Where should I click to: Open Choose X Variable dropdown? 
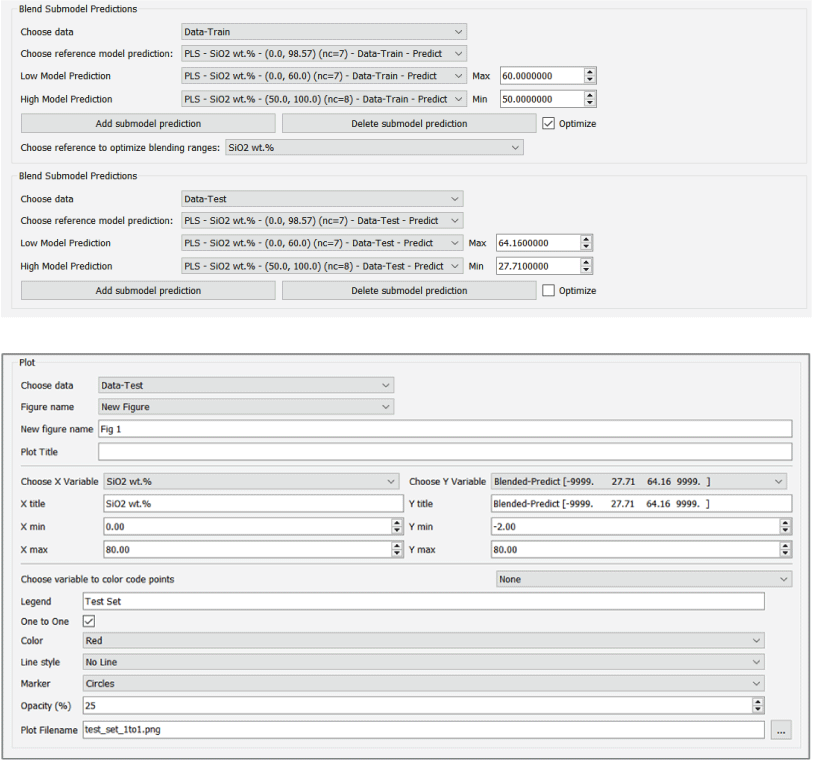coord(250,482)
